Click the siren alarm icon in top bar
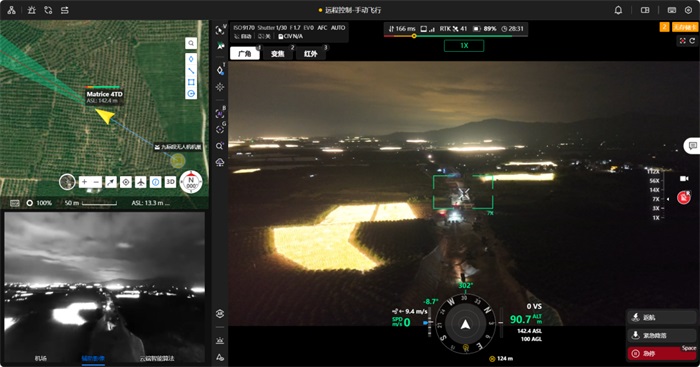The height and width of the screenshot is (367, 700). click(31, 10)
